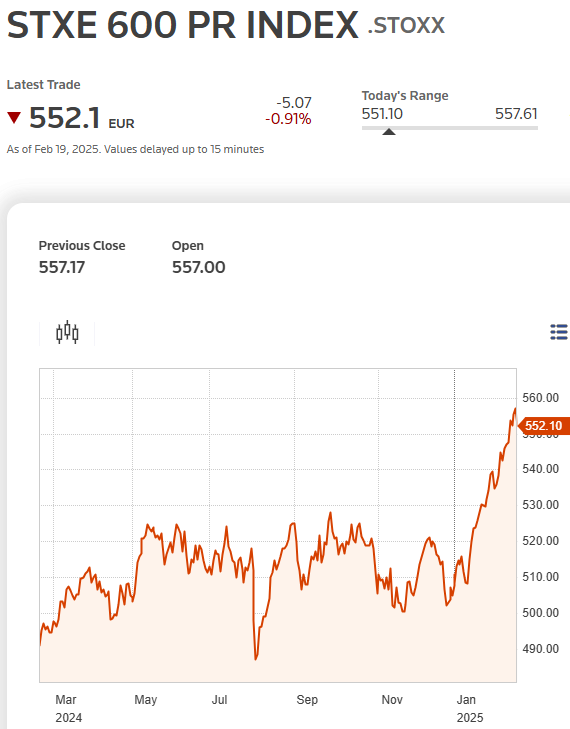Click the -0.91% change percentage
This screenshot has width=570, height=729.
288,119
